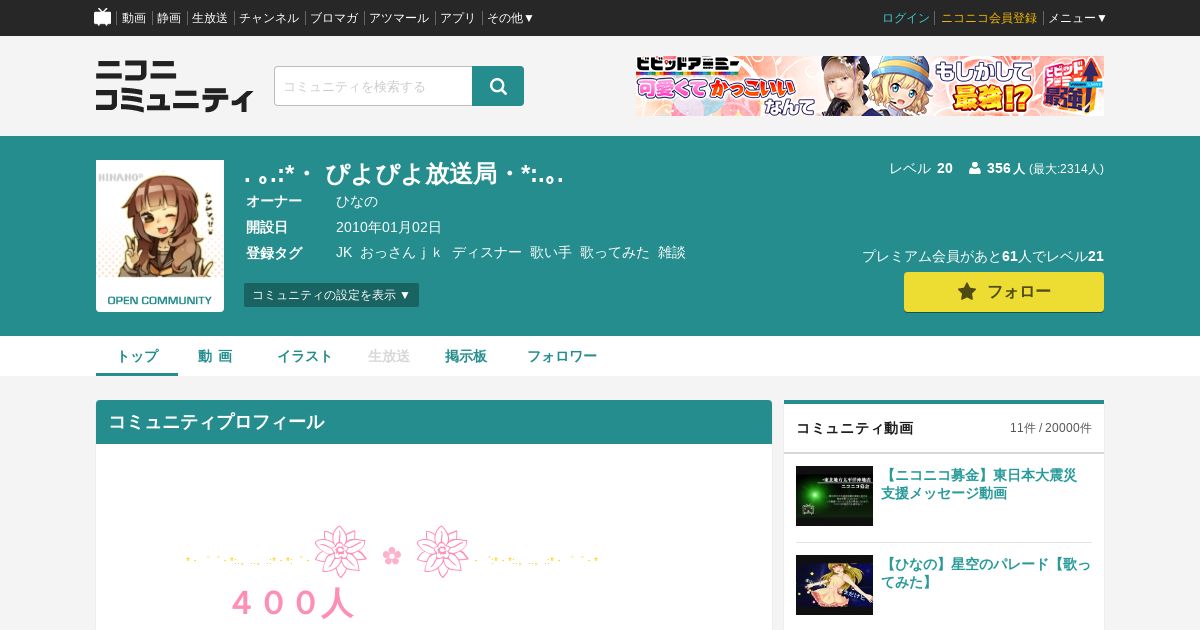Screen dimensions: 1200x630
Task: Click the ニコニコ会員登録 link
Action: pos(989,18)
